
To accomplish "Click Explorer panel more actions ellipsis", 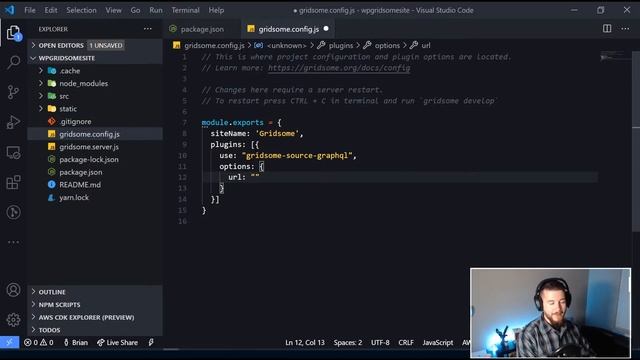I will click(148, 29).
